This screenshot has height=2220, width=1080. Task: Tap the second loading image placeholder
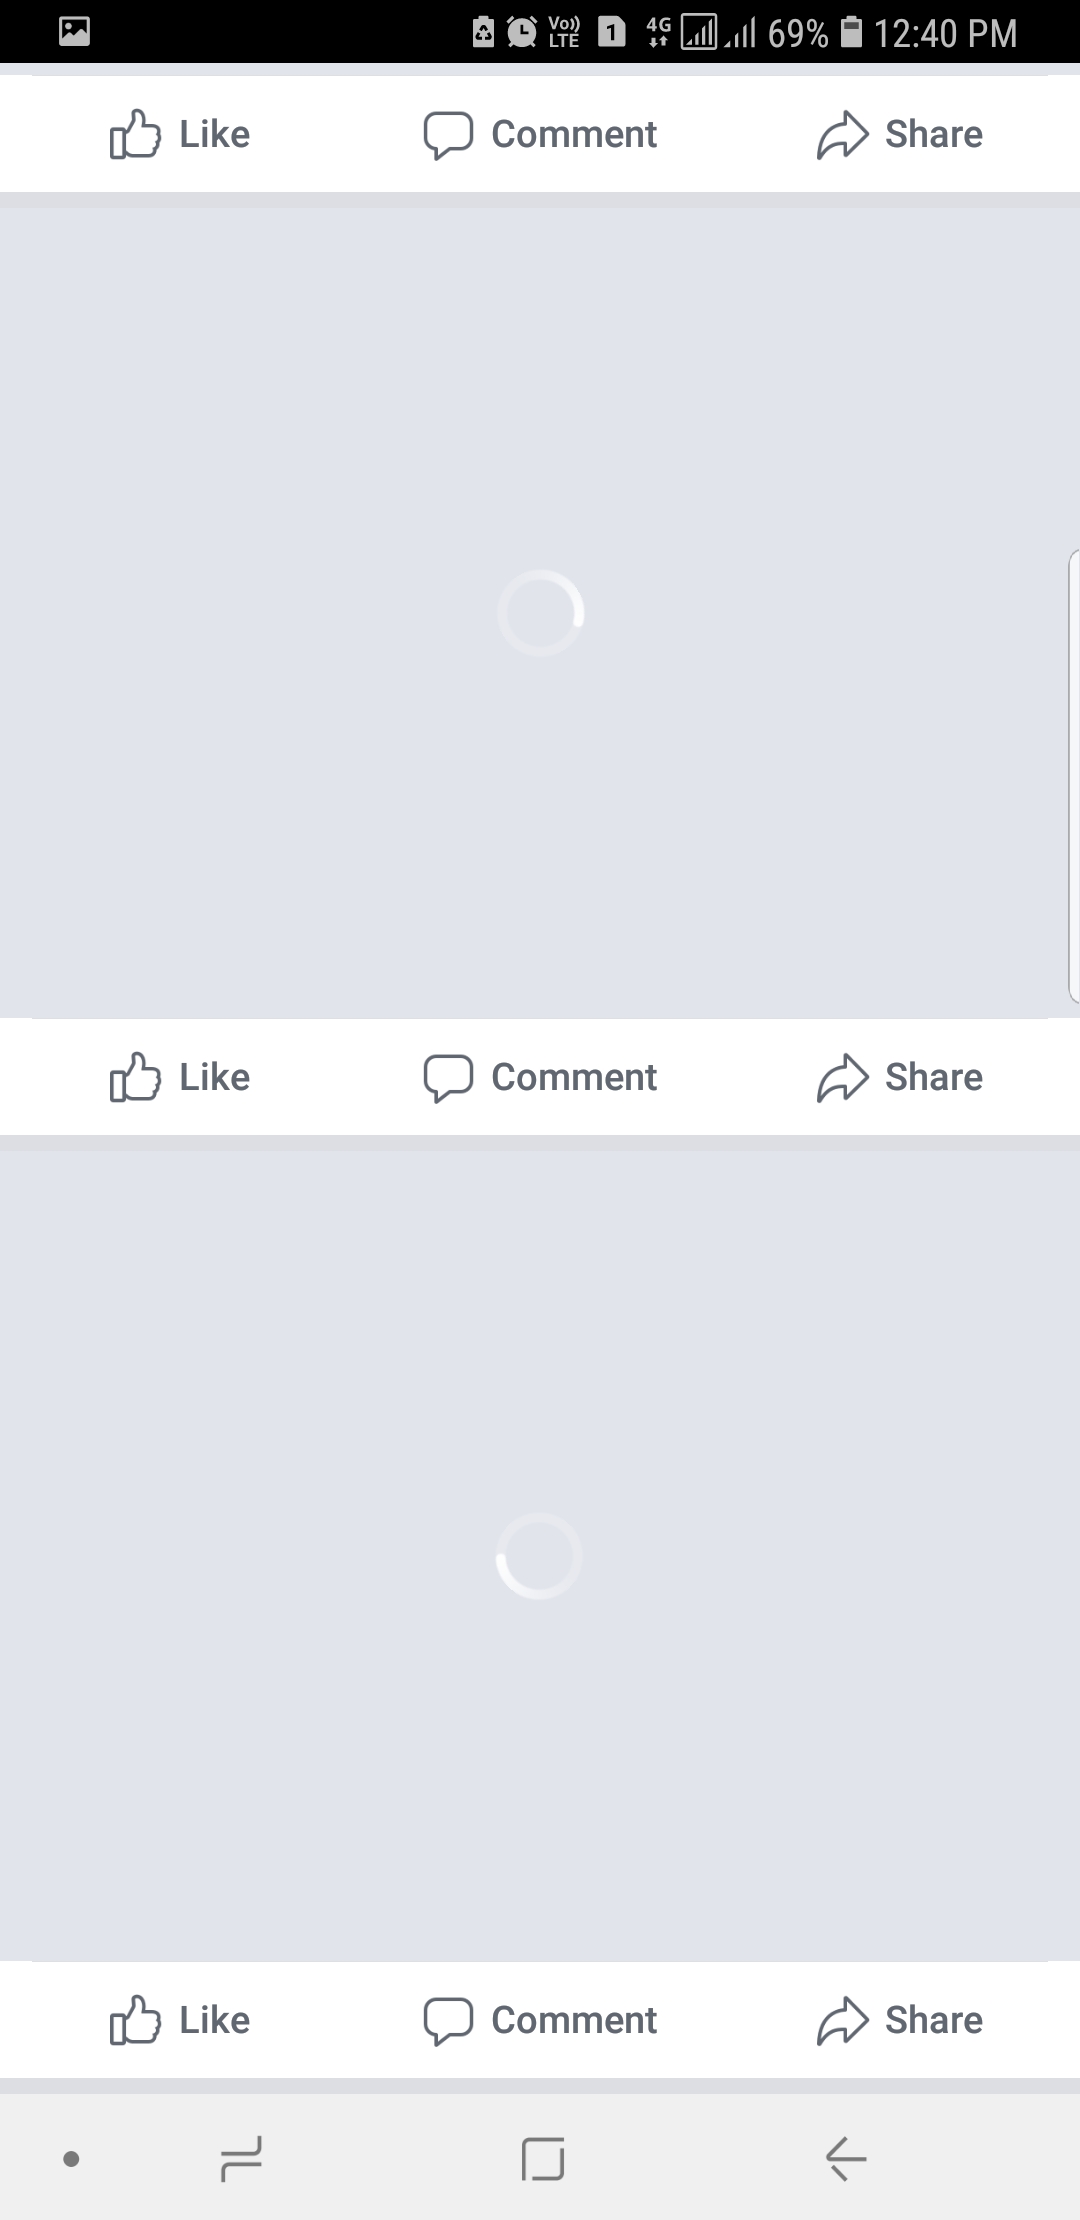(x=540, y=1556)
